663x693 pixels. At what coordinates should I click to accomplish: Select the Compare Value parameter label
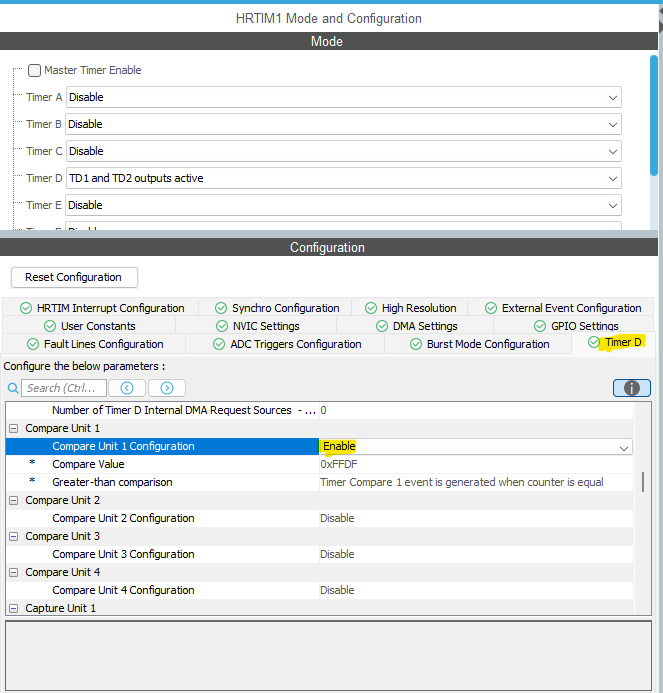click(x=88, y=465)
